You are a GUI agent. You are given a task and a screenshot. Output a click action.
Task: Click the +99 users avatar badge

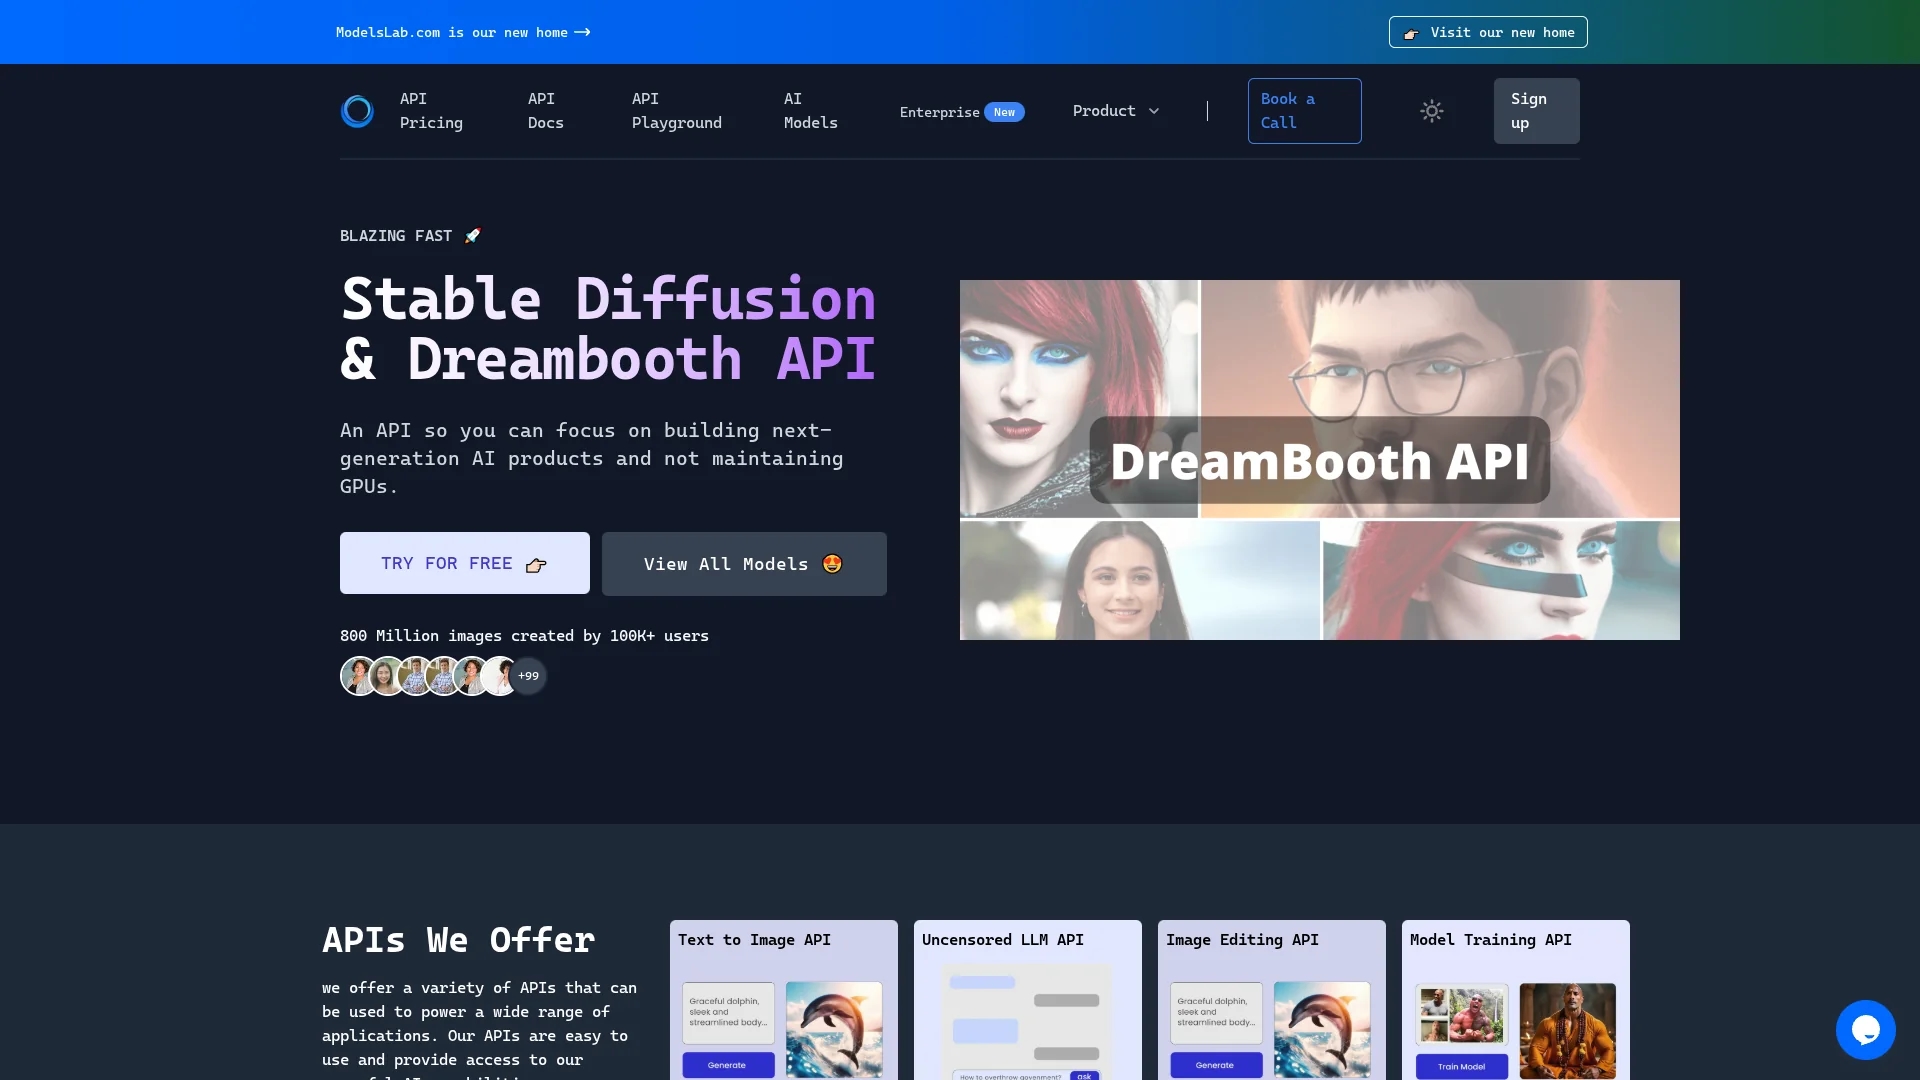click(528, 676)
